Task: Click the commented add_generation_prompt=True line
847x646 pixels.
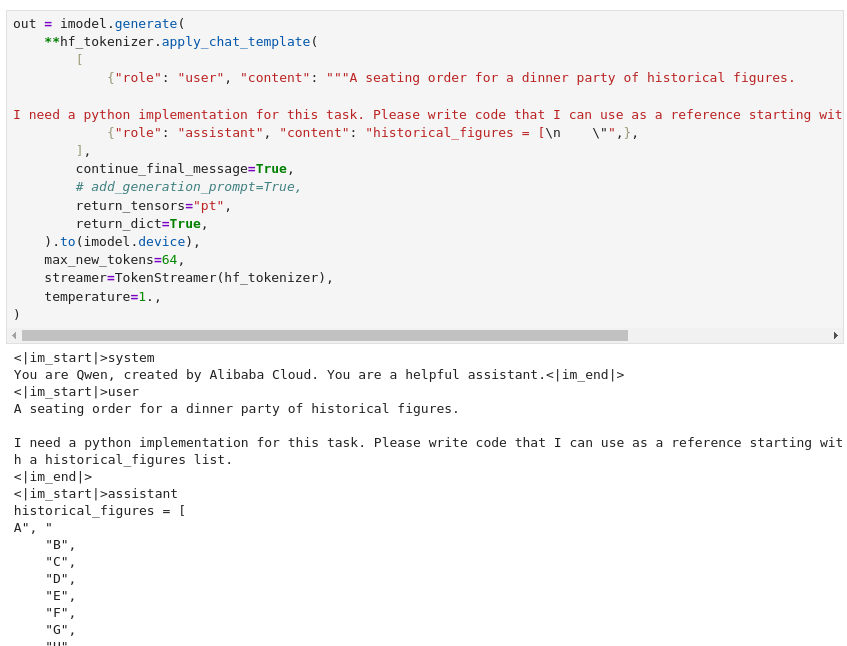Action: pyautogui.click(x=188, y=187)
